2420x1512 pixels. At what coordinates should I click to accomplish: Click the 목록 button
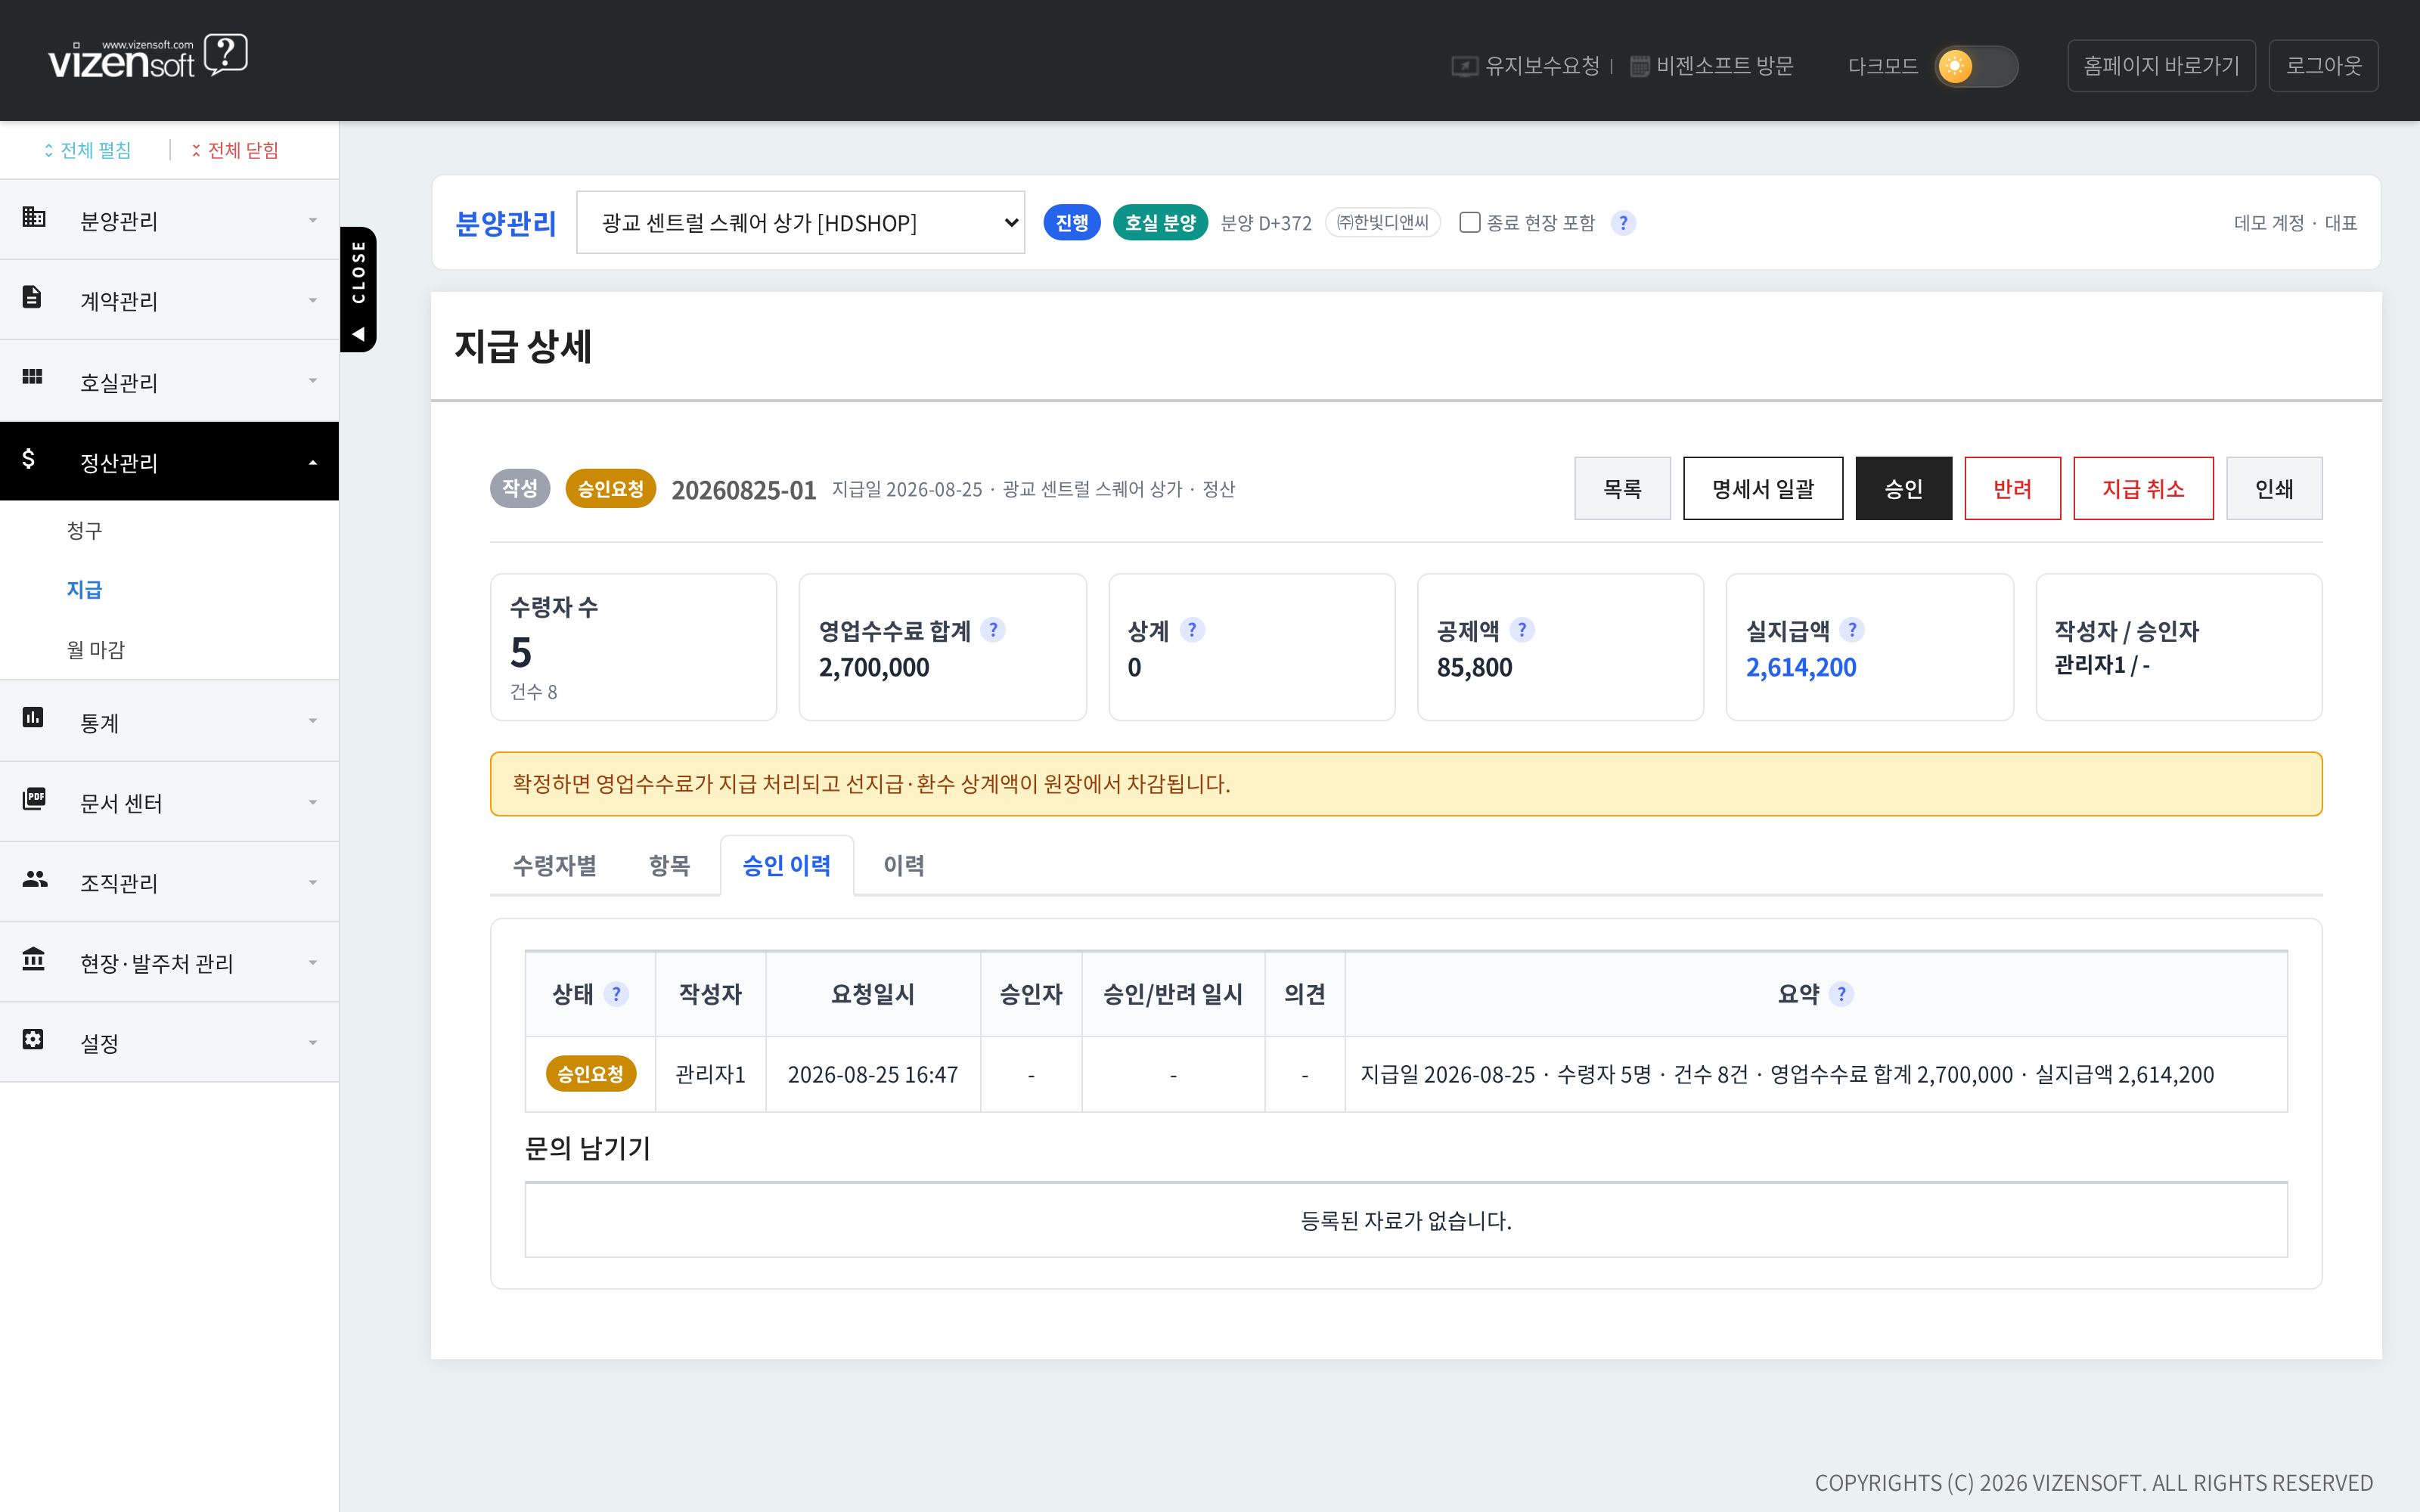[x=1622, y=488]
